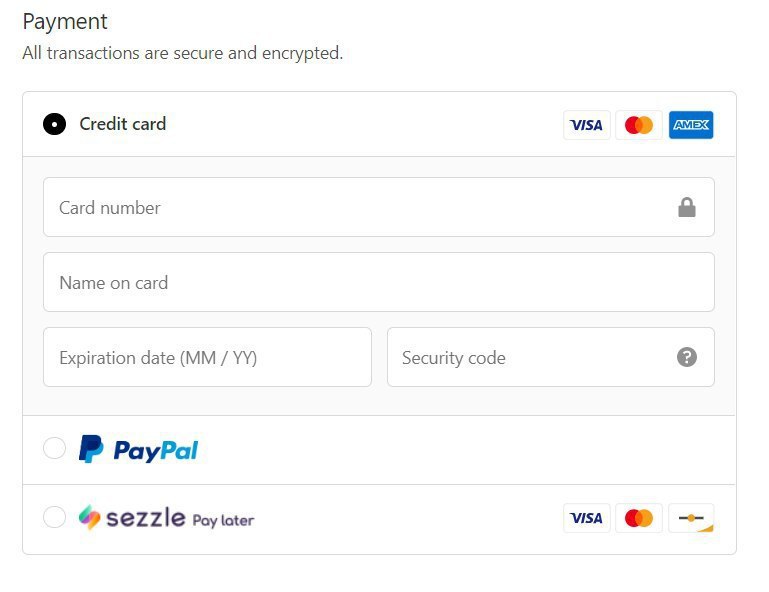Click the American Express card icon

691,125
